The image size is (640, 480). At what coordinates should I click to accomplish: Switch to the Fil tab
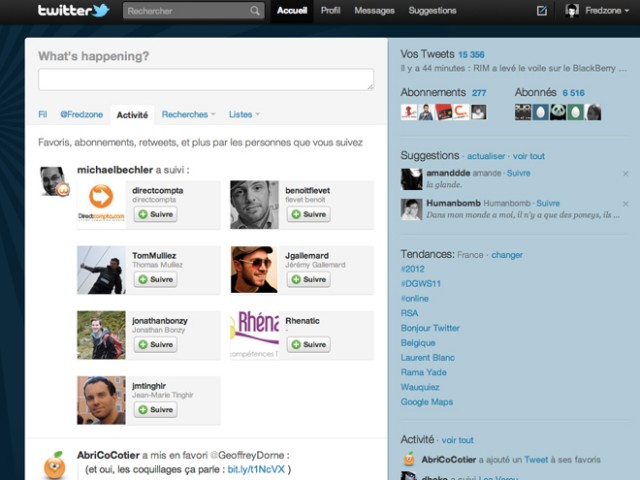pyautogui.click(x=42, y=114)
